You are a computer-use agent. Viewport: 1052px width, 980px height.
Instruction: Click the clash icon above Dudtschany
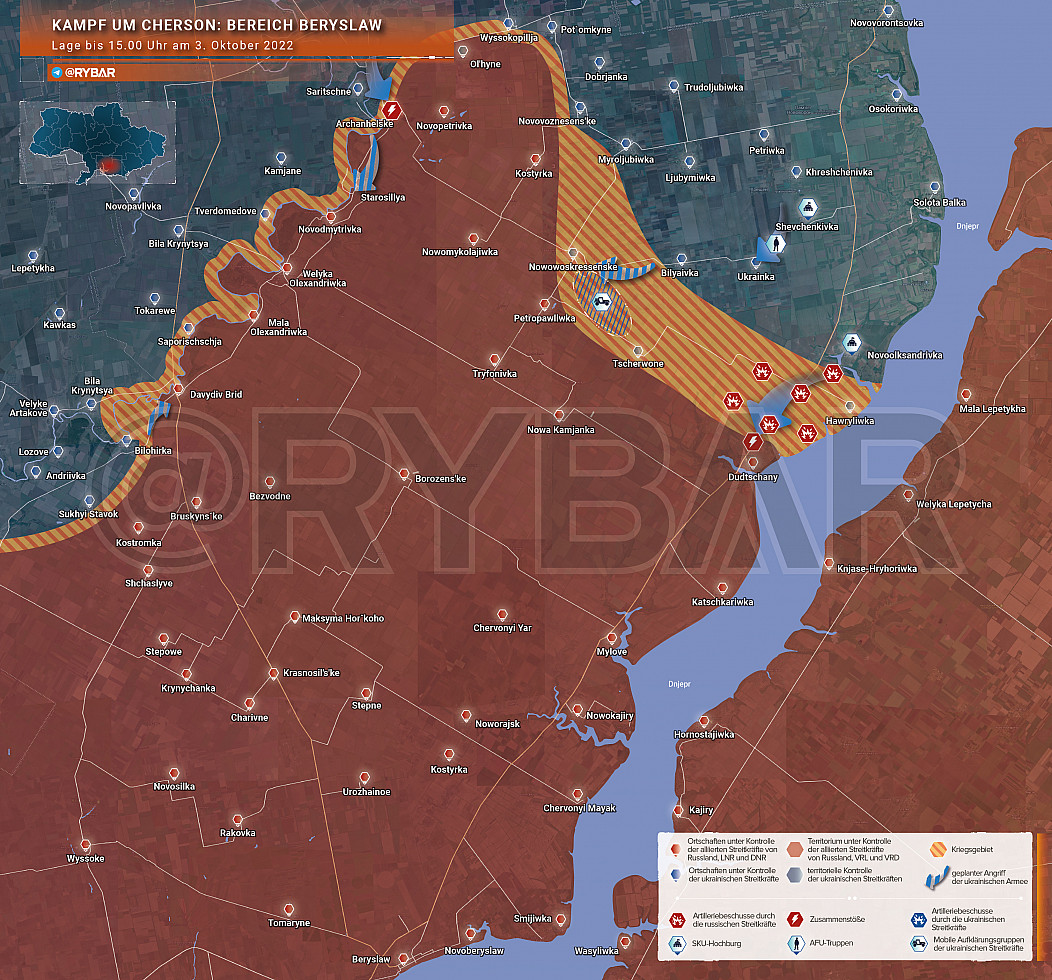point(752,441)
